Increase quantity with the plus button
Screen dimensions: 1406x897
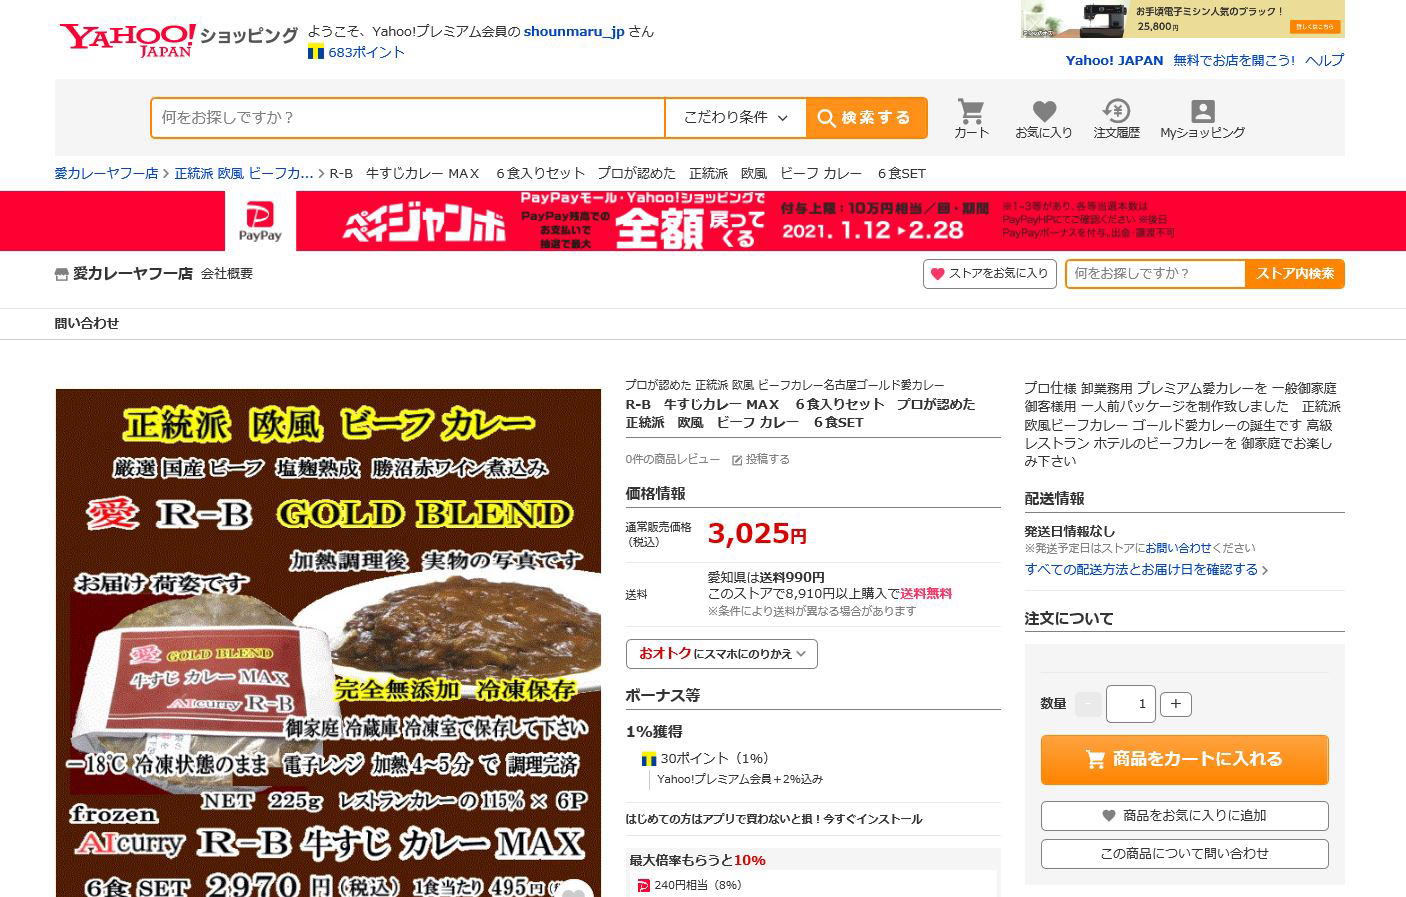pyautogui.click(x=1175, y=704)
